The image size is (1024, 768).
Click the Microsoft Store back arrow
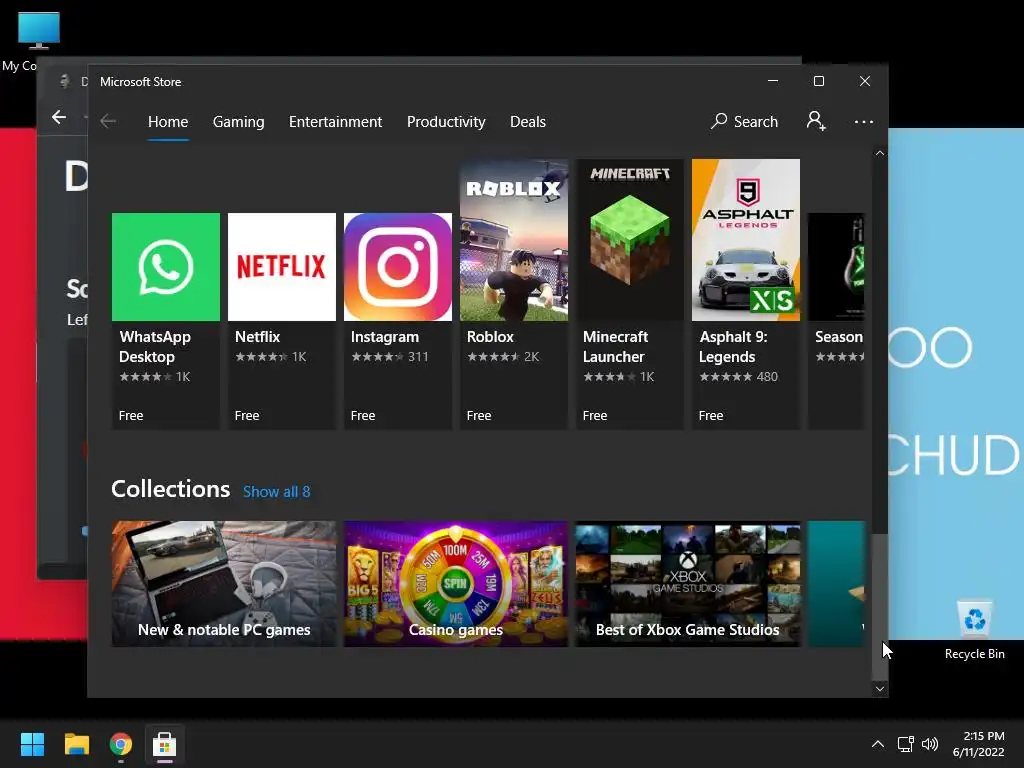[108, 121]
